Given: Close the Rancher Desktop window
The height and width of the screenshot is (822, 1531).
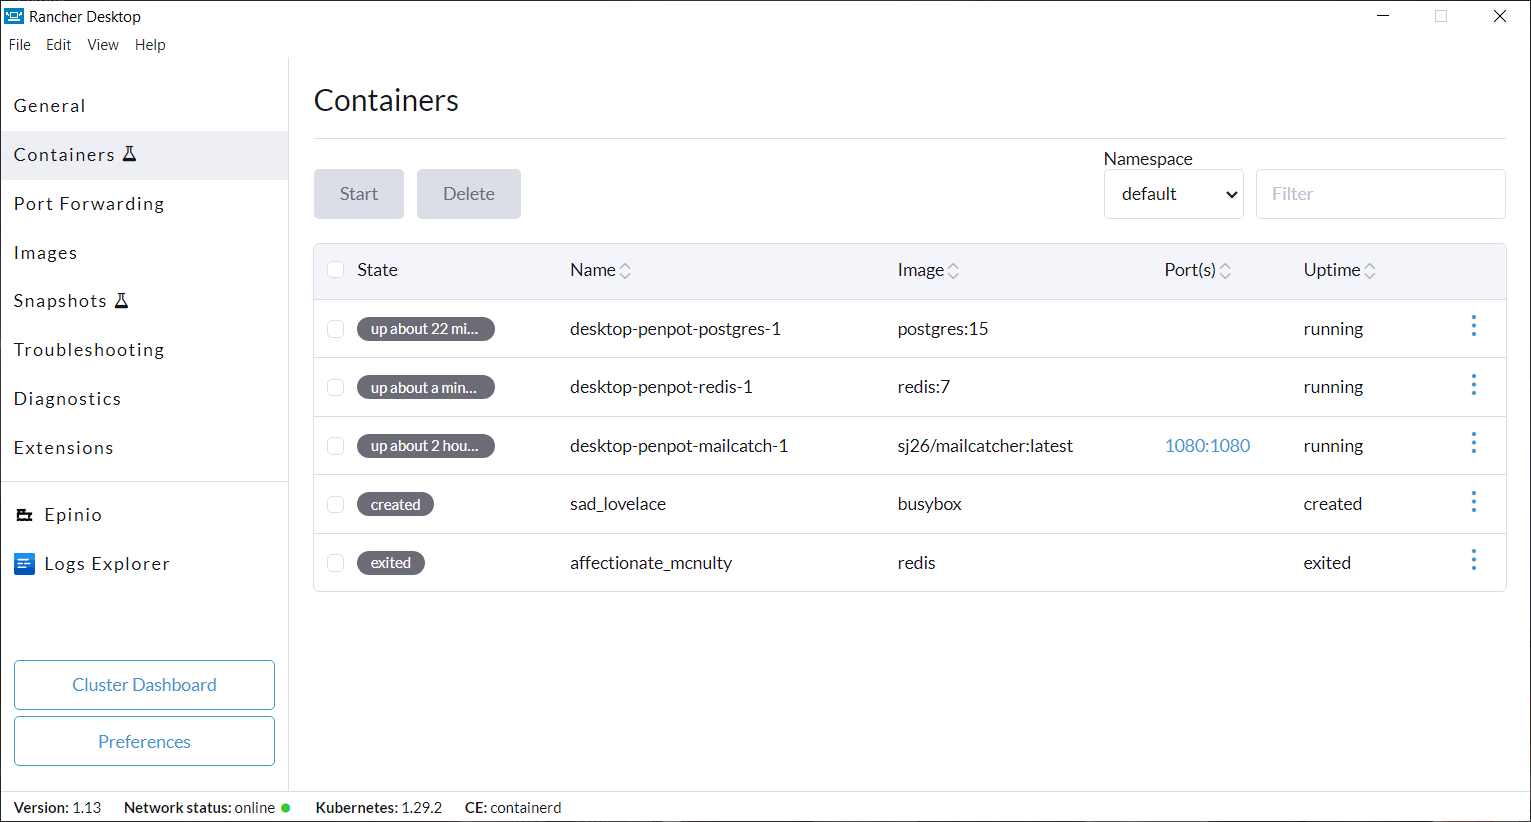Looking at the screenshot, I should pos(1500,16).
